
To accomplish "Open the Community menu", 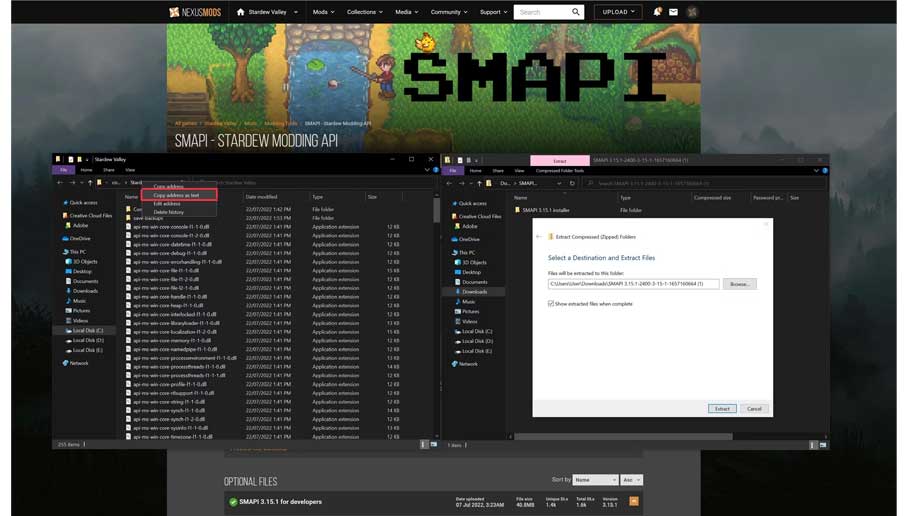I will click(x=449, y=12).
